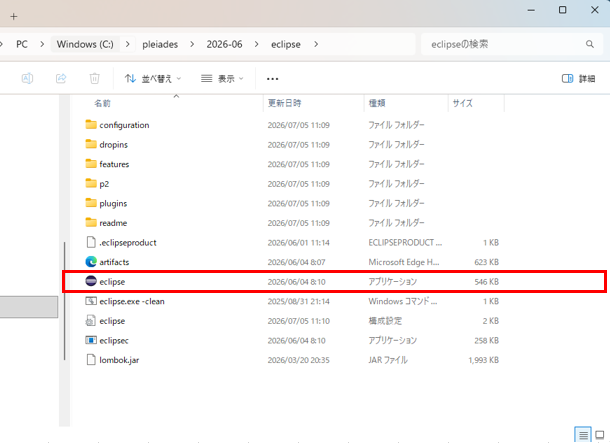The width and height of the screenshot is (610, 443).
Task: Select the eclipse 構成設定 file icon
Action: click(x=91, y=320)
